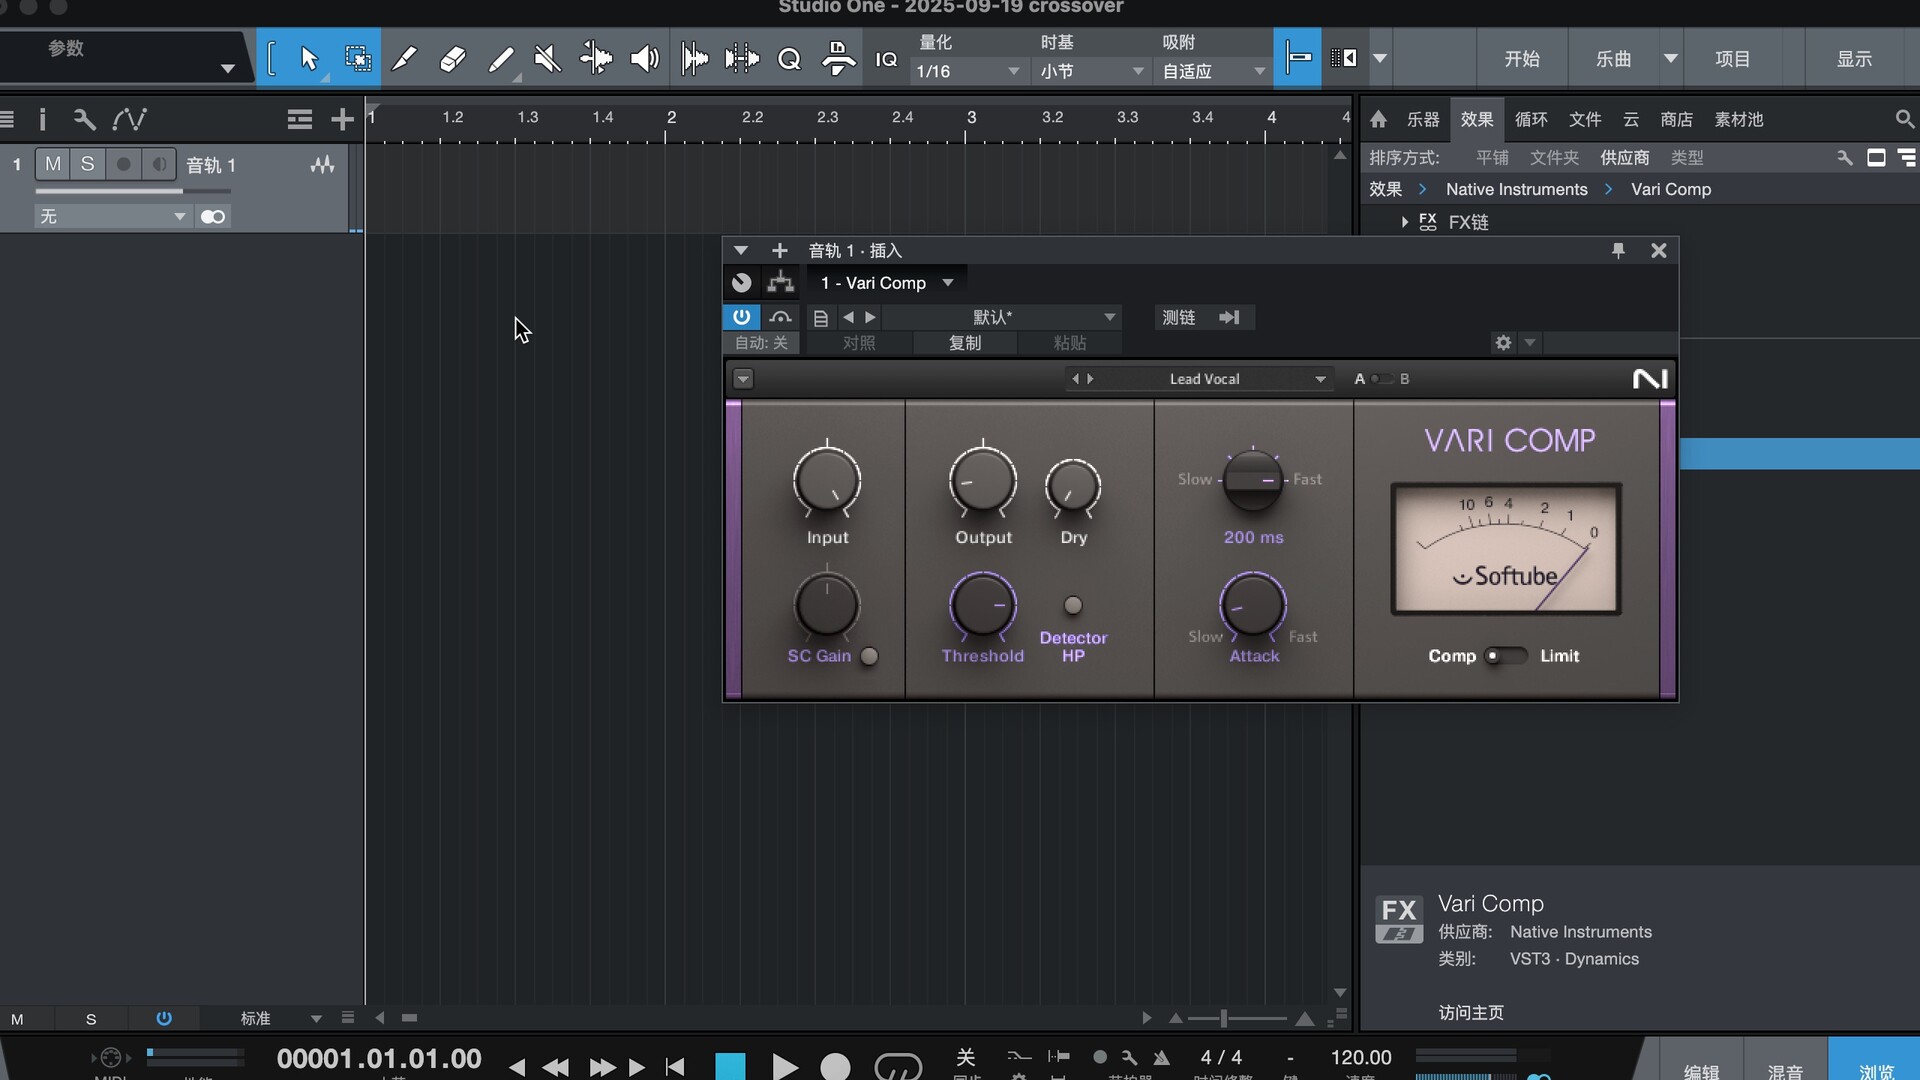This screenshot has height=1080, width=1920.
Task: Open the timebase 小节 dropdown
Action: [1091, 71]
